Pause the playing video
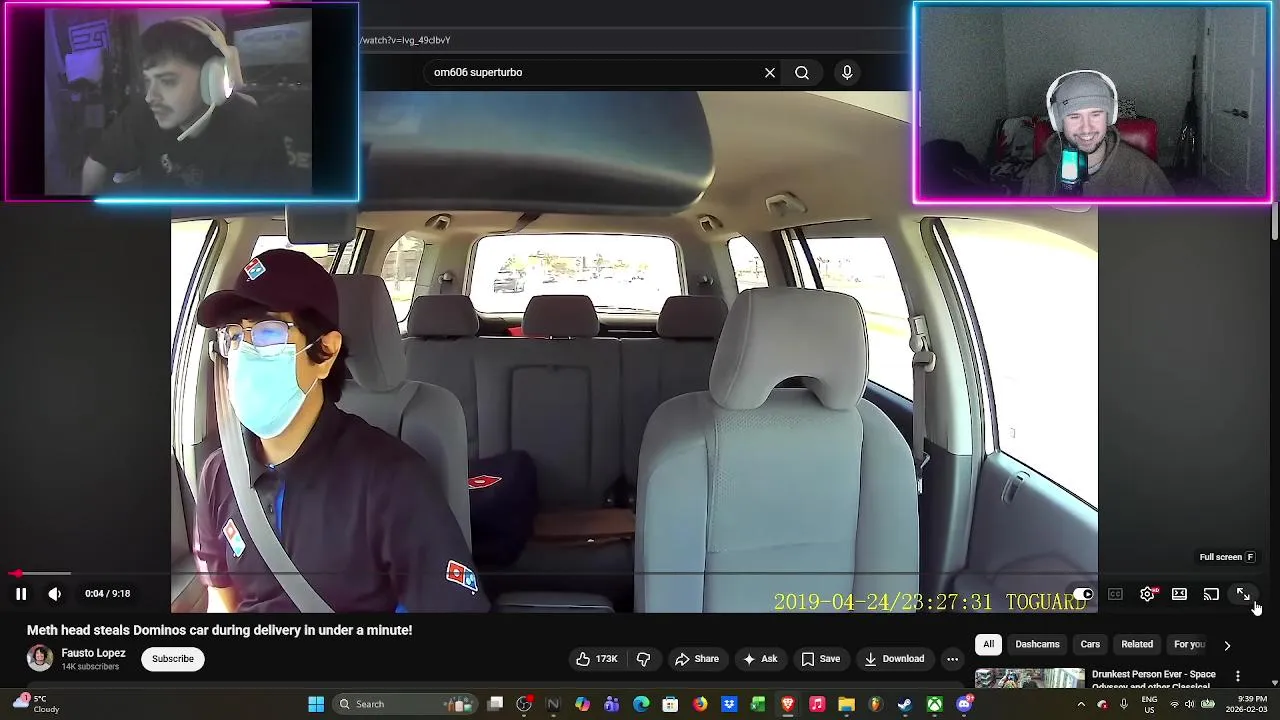The width and height of the screenshot is (1280, 720). pyautogui.click(x=20, y=594)
